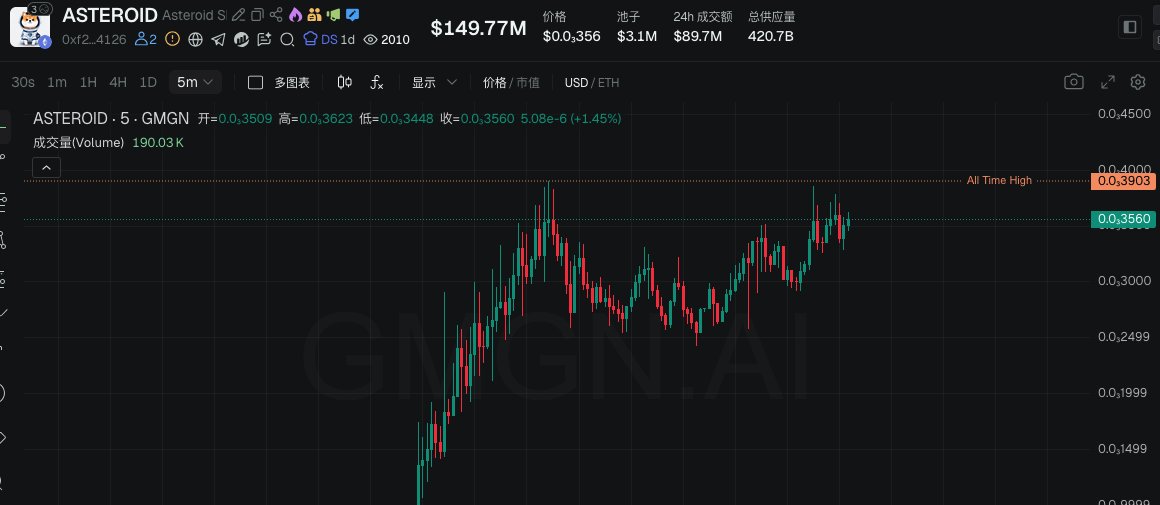
Task: Click the Volume value 190.03 K
Action: pos(158,143)
